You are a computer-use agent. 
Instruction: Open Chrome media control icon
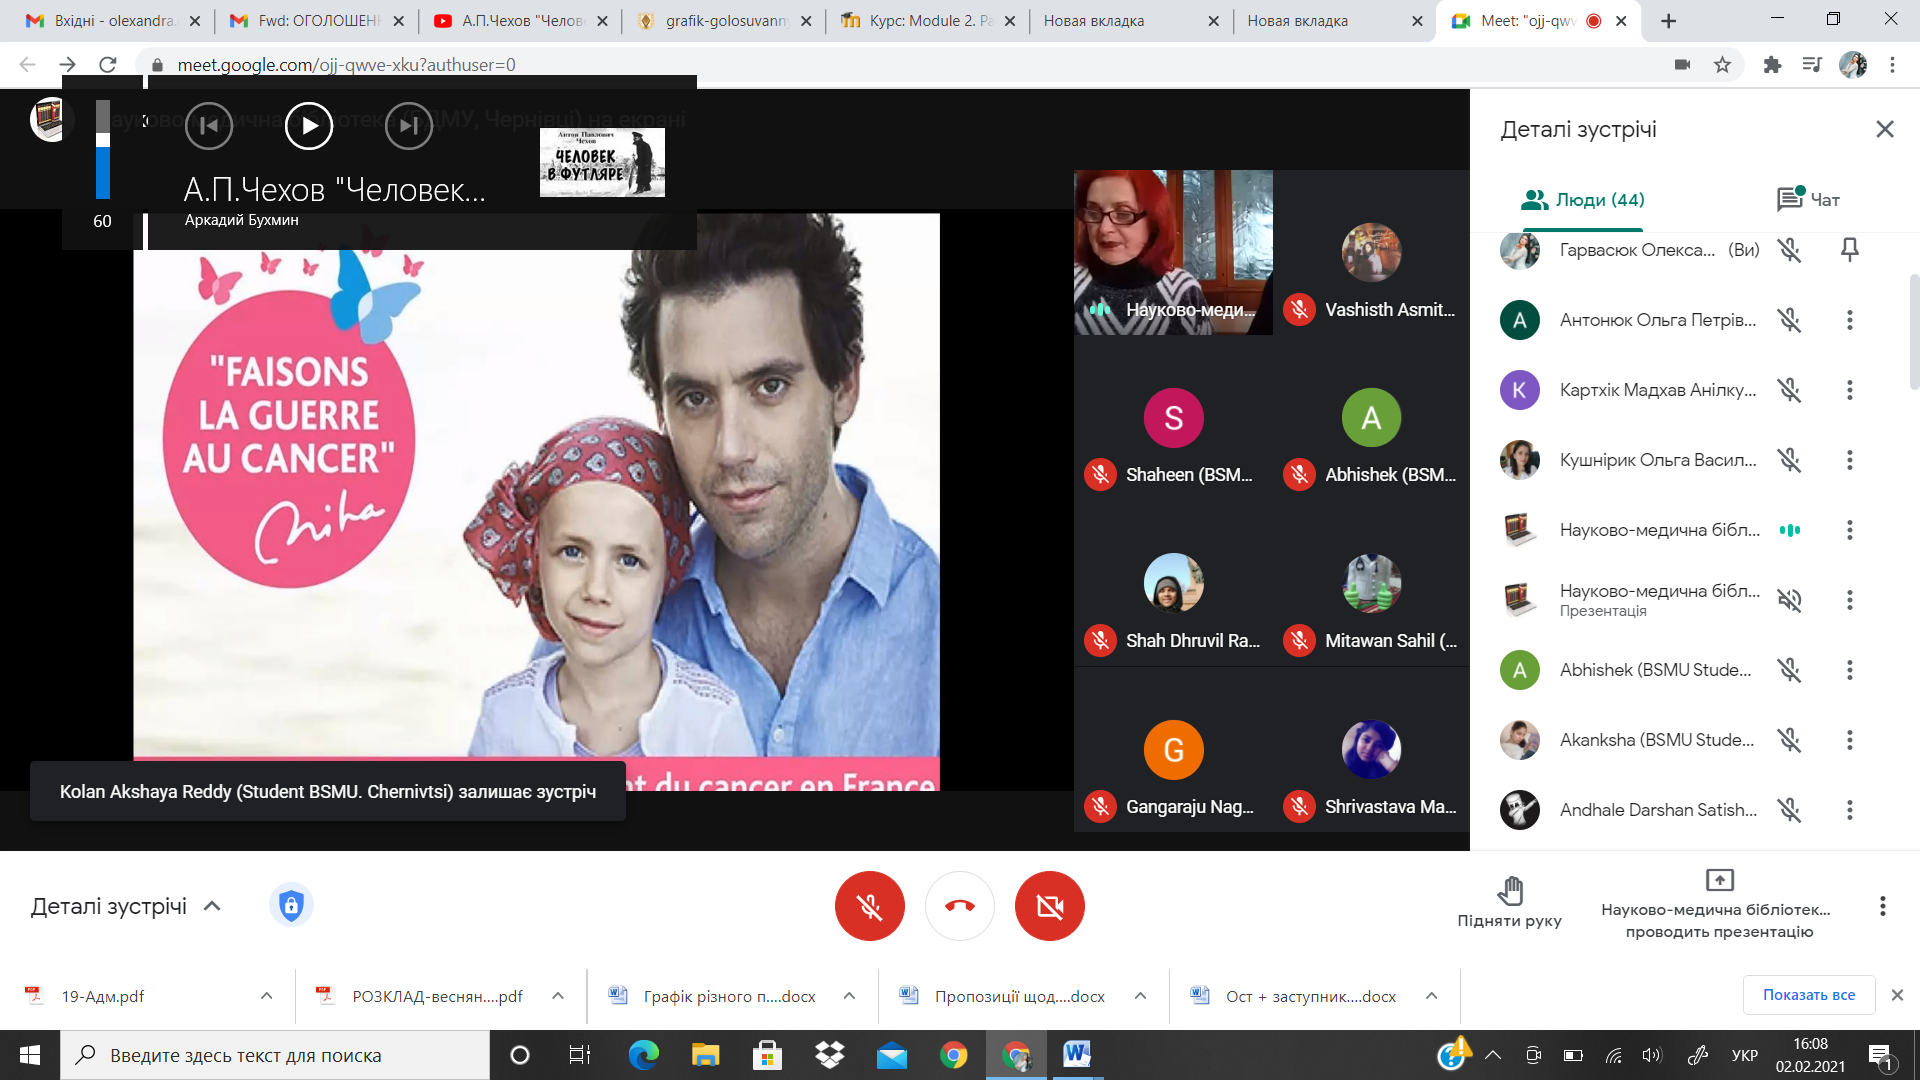click(1812, 65)
